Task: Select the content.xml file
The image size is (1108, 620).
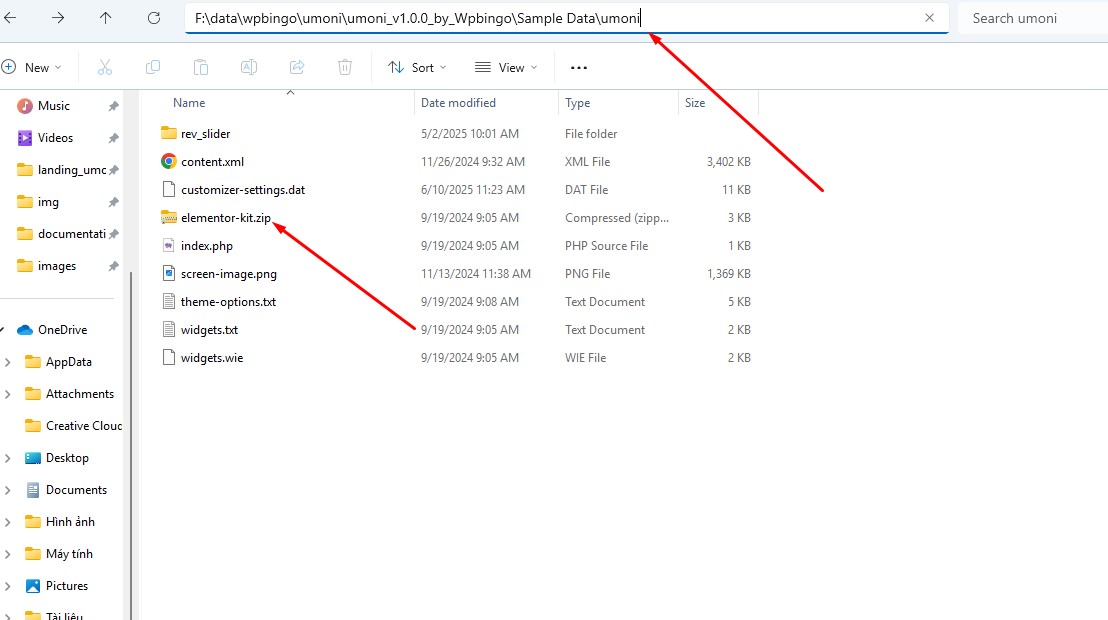Action: (212, 162)
